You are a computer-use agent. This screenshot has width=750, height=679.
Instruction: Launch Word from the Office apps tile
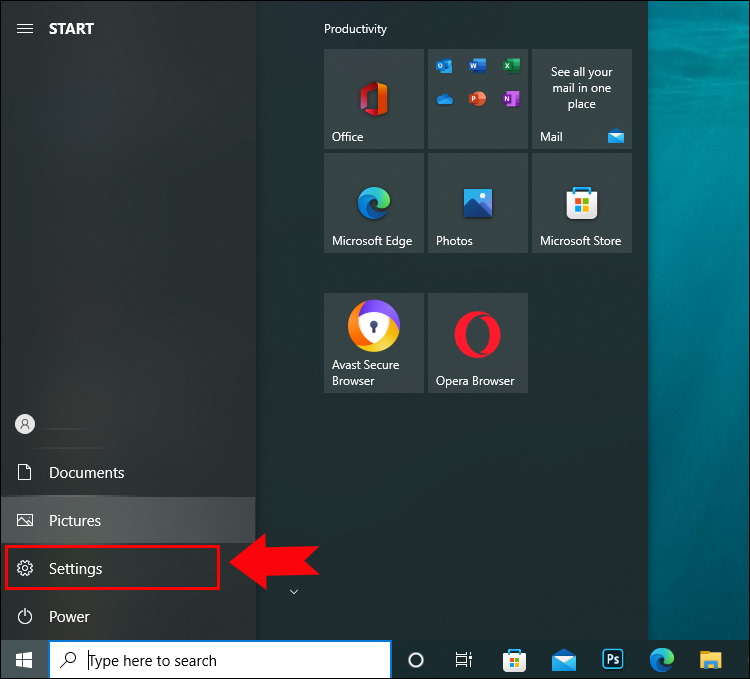[477, 66]
